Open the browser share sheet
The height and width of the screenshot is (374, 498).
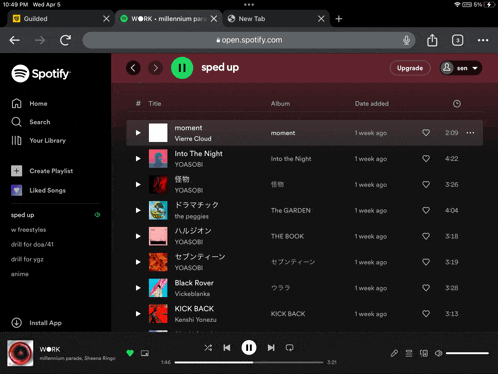pyautogui.click(x=432, y=40)
